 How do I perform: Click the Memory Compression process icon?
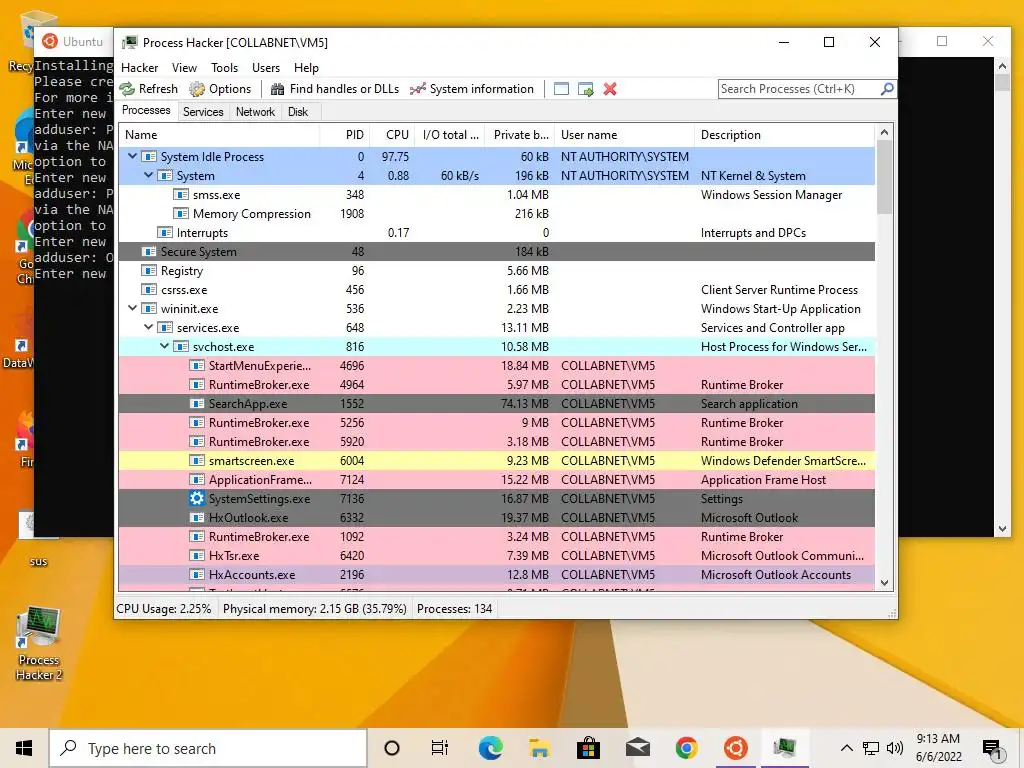(x=181, y=214)
